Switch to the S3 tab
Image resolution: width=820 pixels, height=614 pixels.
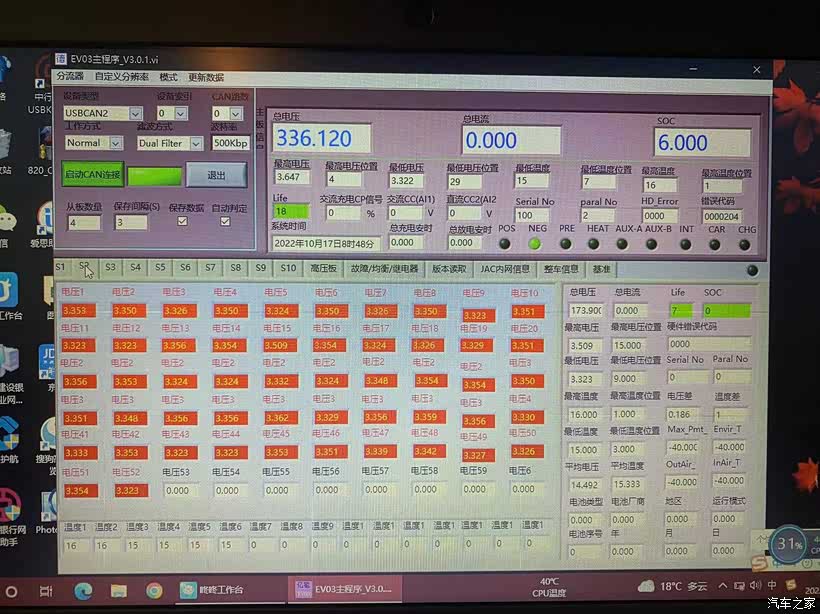coord(110,268)
